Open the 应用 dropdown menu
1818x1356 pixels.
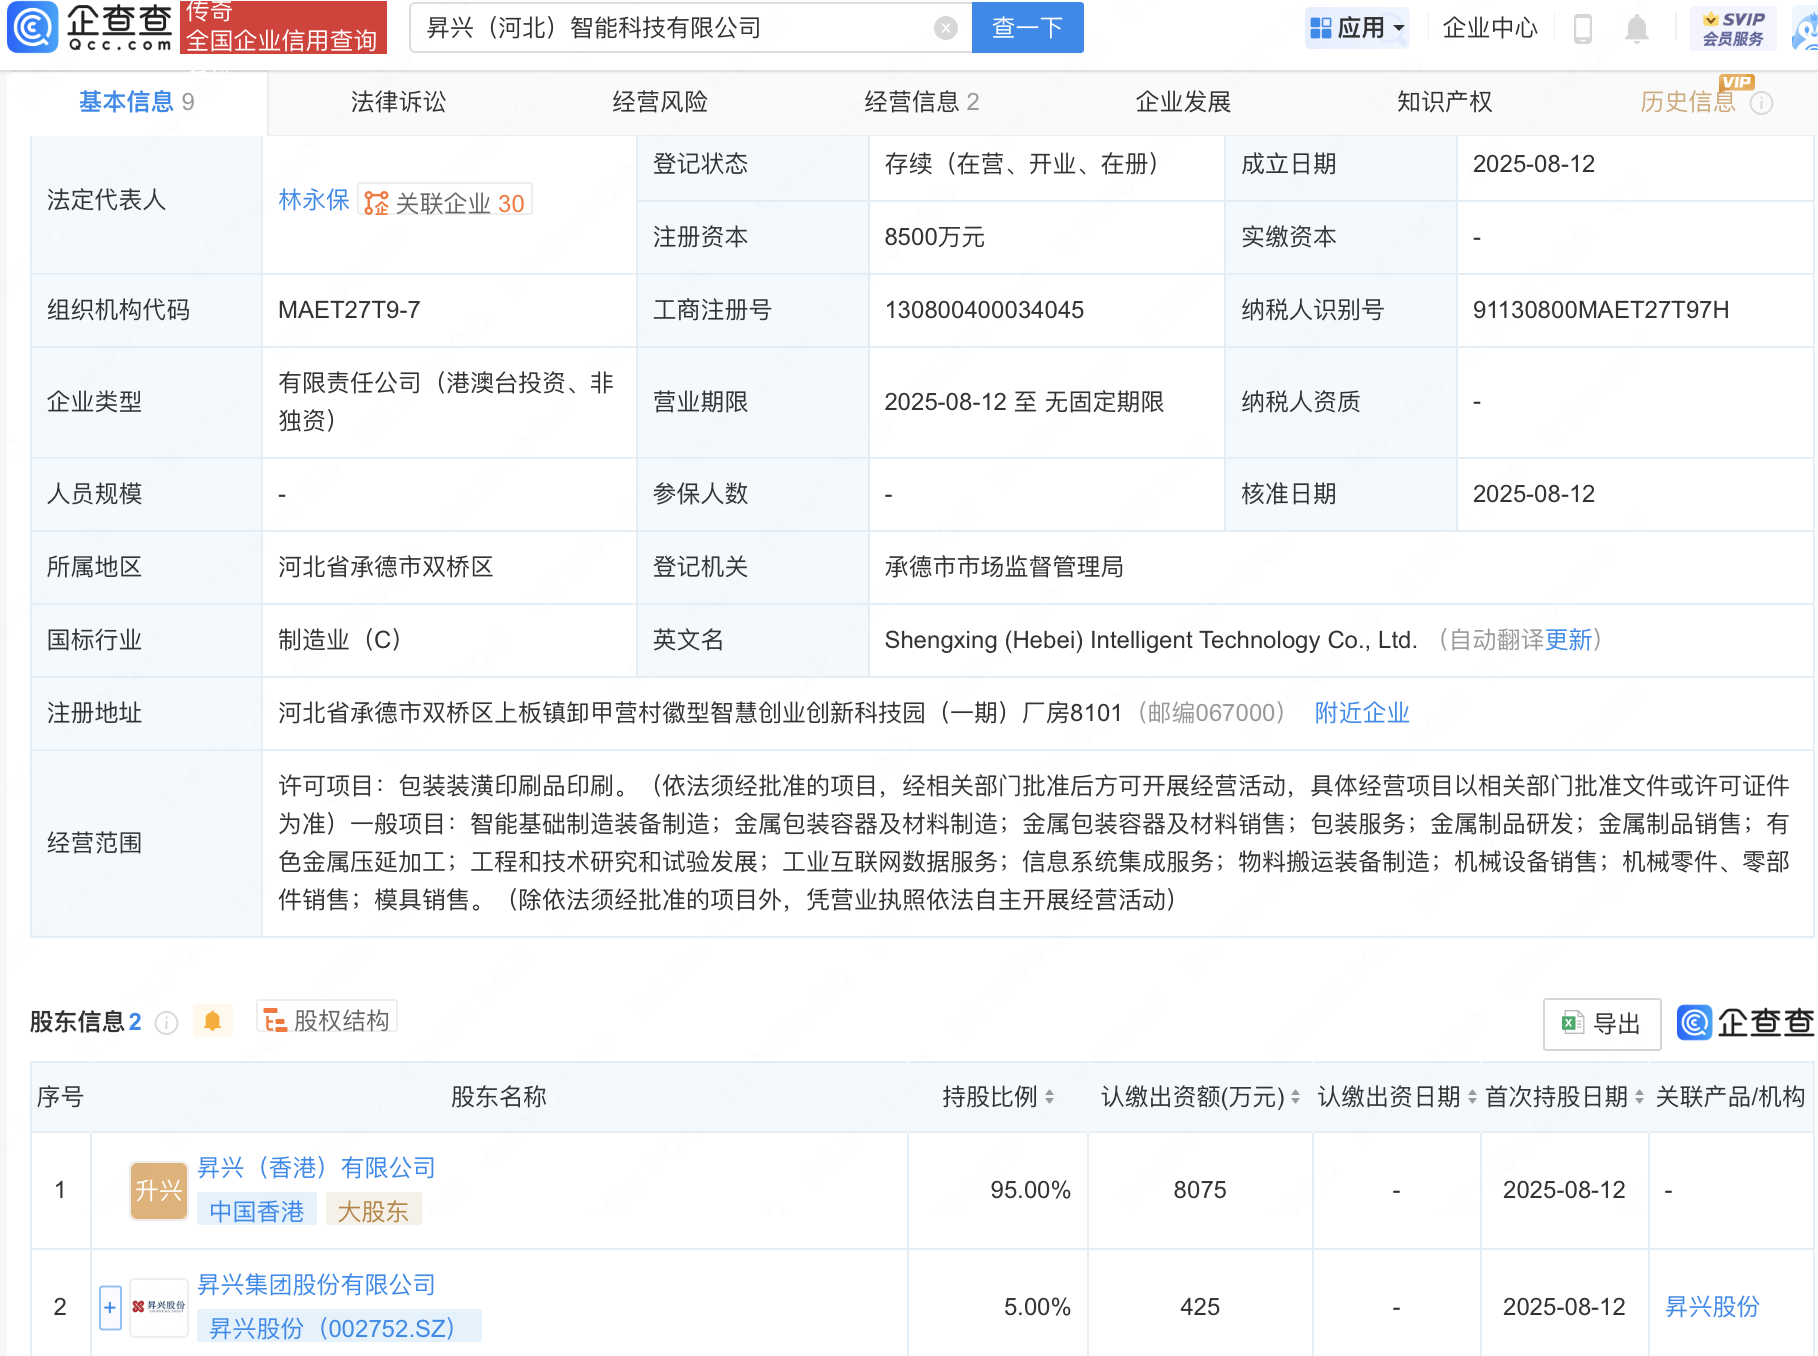pos(1357,28)
